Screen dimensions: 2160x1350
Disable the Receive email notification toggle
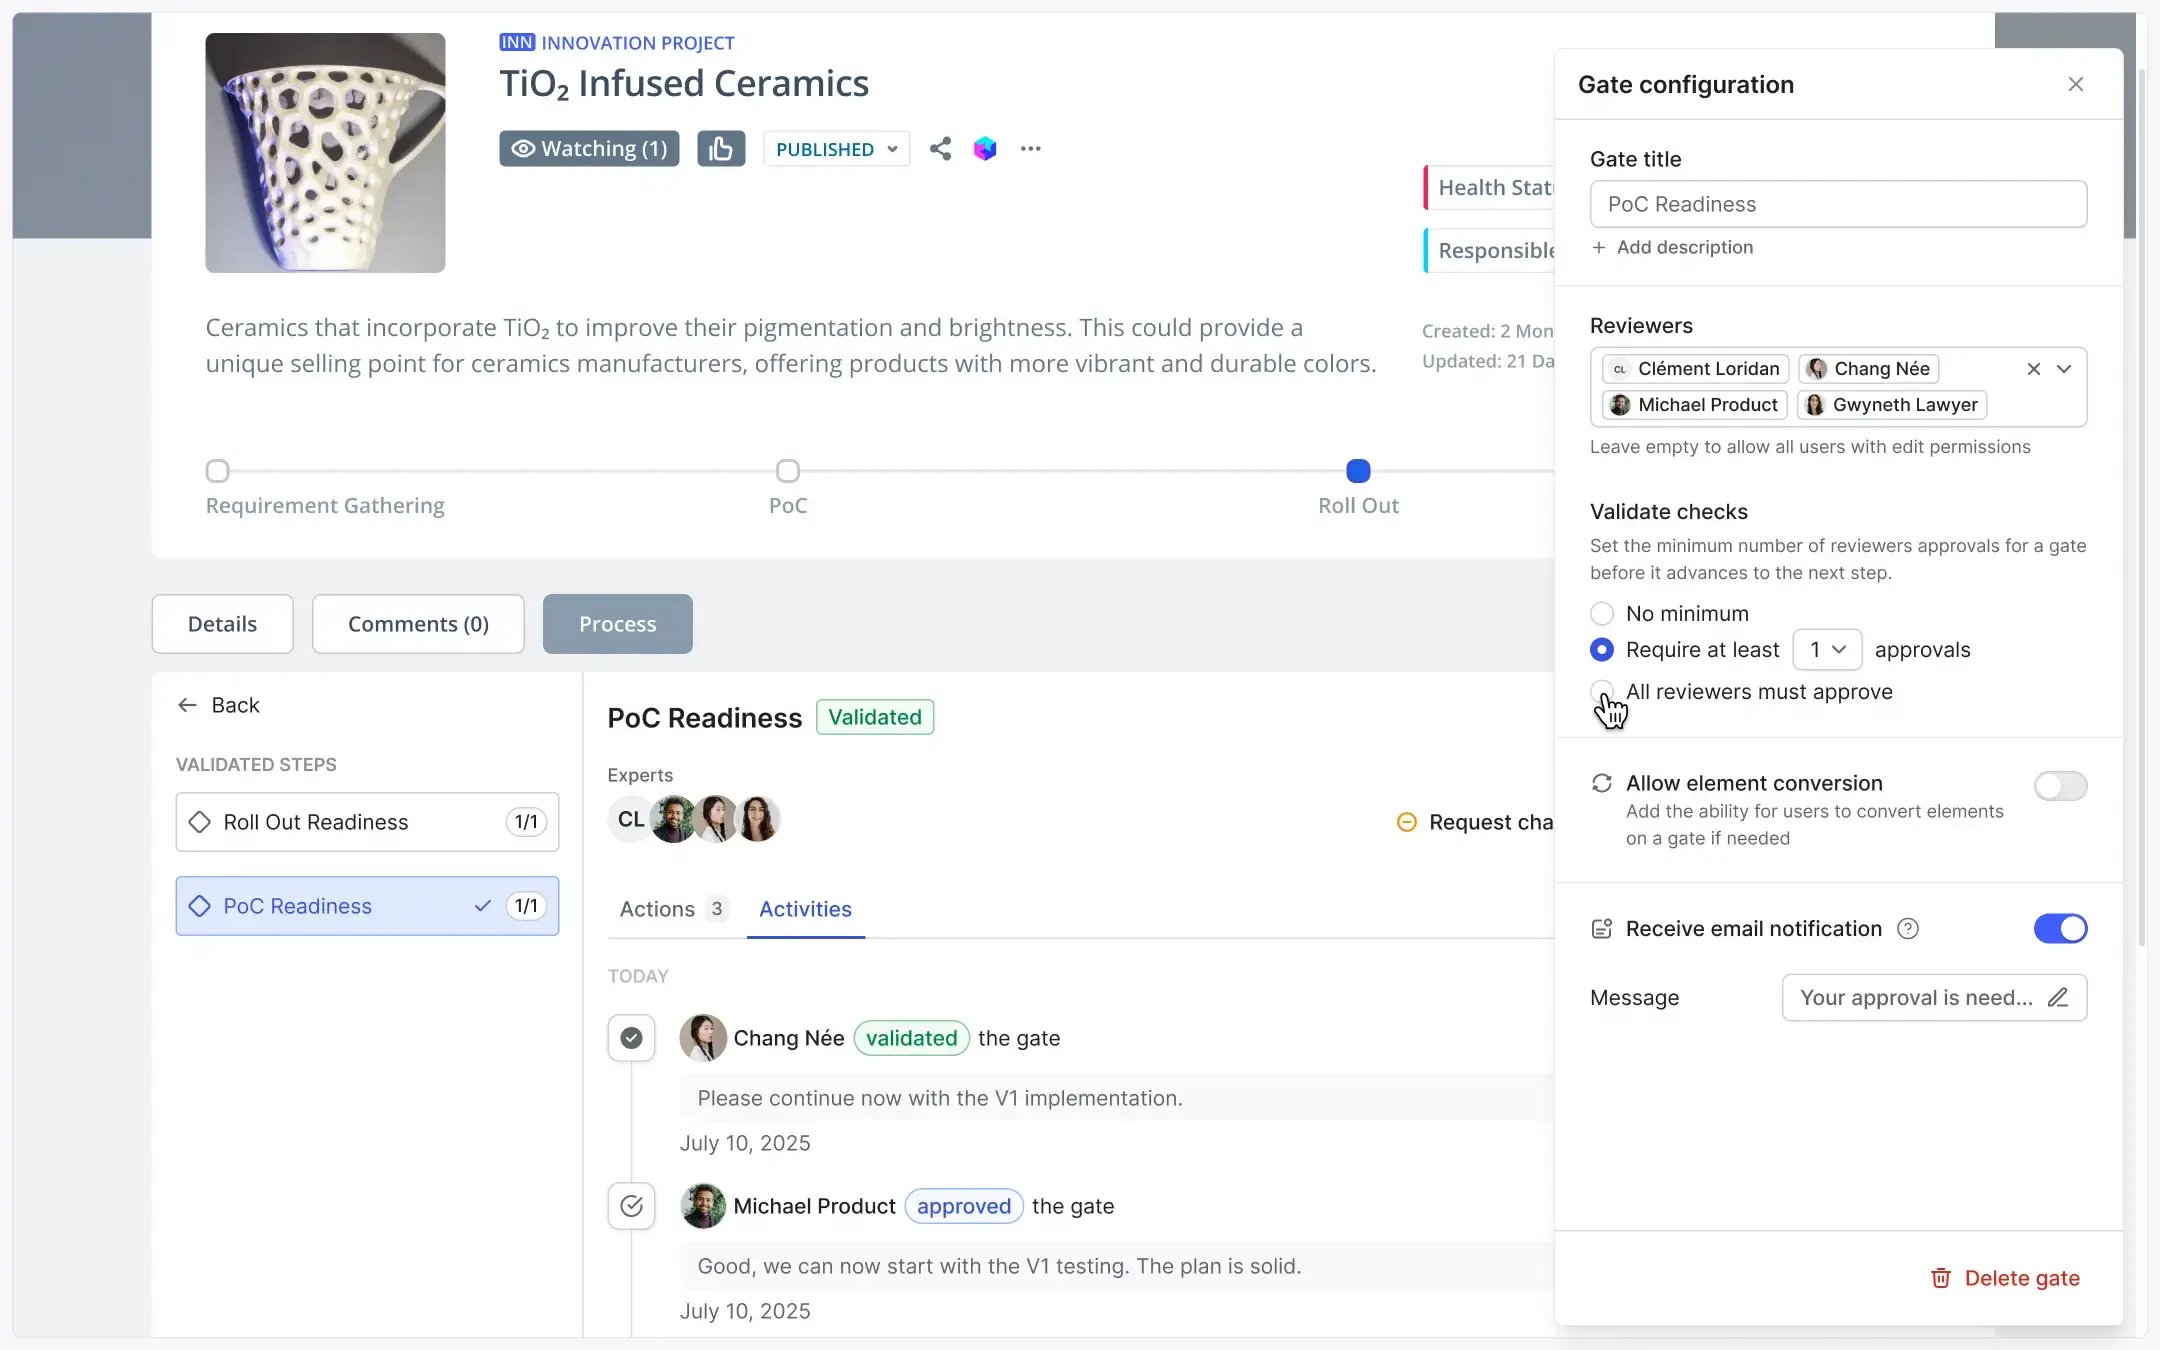pos(2060,928)
